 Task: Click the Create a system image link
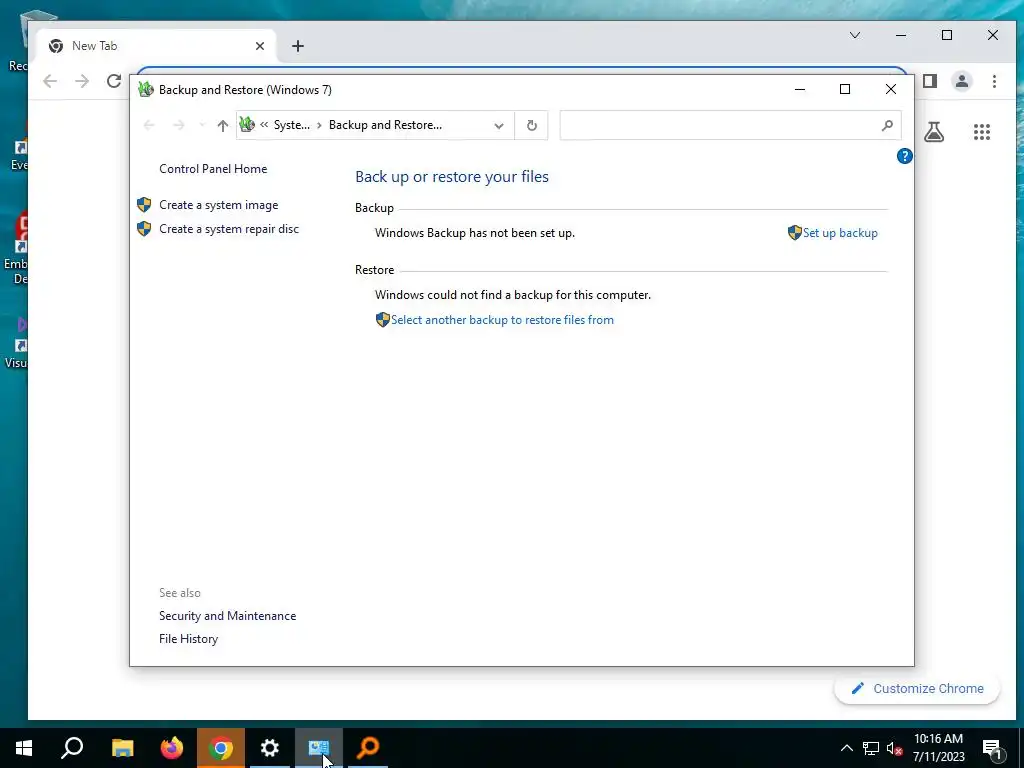tap(219, 205)
